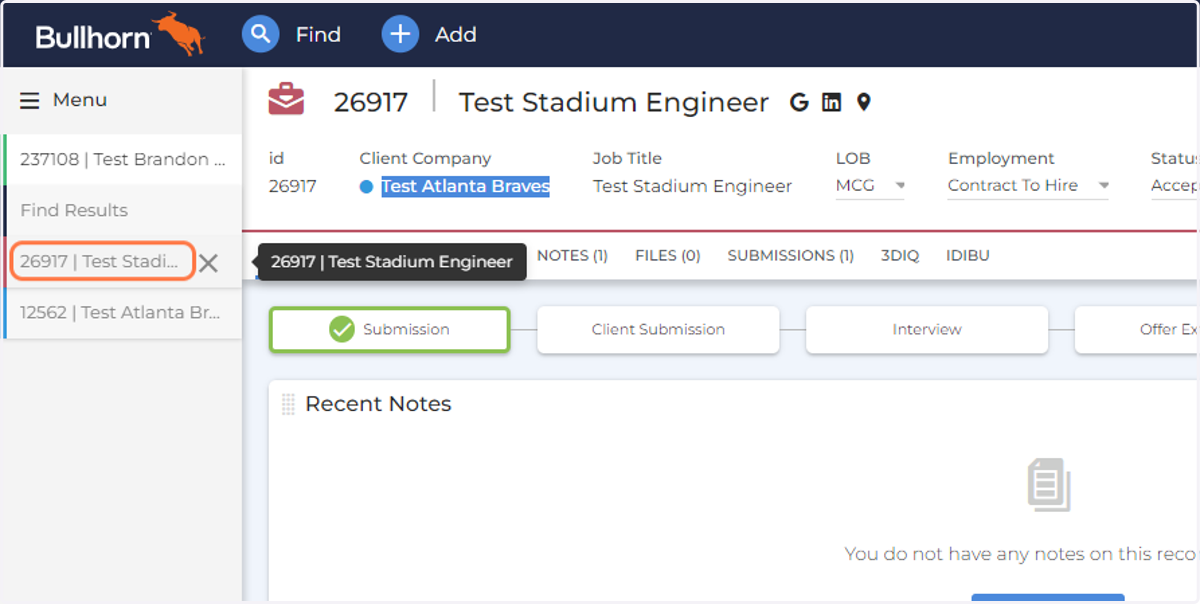
Task: Open the Find magnifier icon
Action: 260,34
